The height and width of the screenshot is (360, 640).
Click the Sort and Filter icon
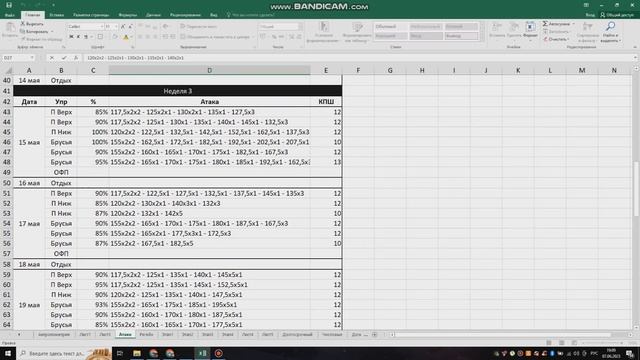[x=587, y=27]
